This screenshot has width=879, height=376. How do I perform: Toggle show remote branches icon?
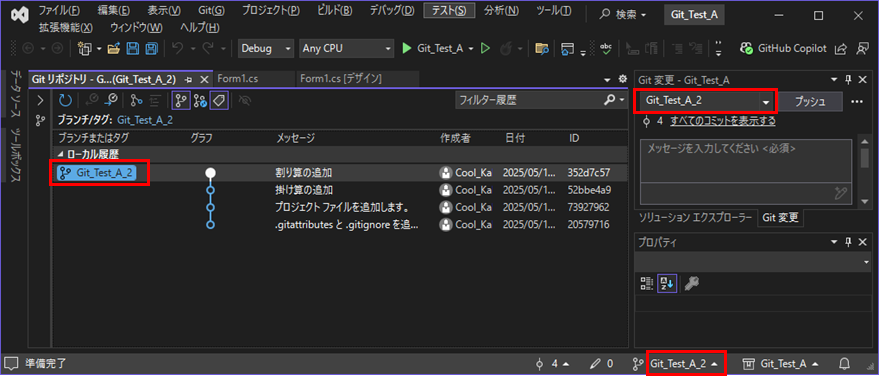[200, 100]
